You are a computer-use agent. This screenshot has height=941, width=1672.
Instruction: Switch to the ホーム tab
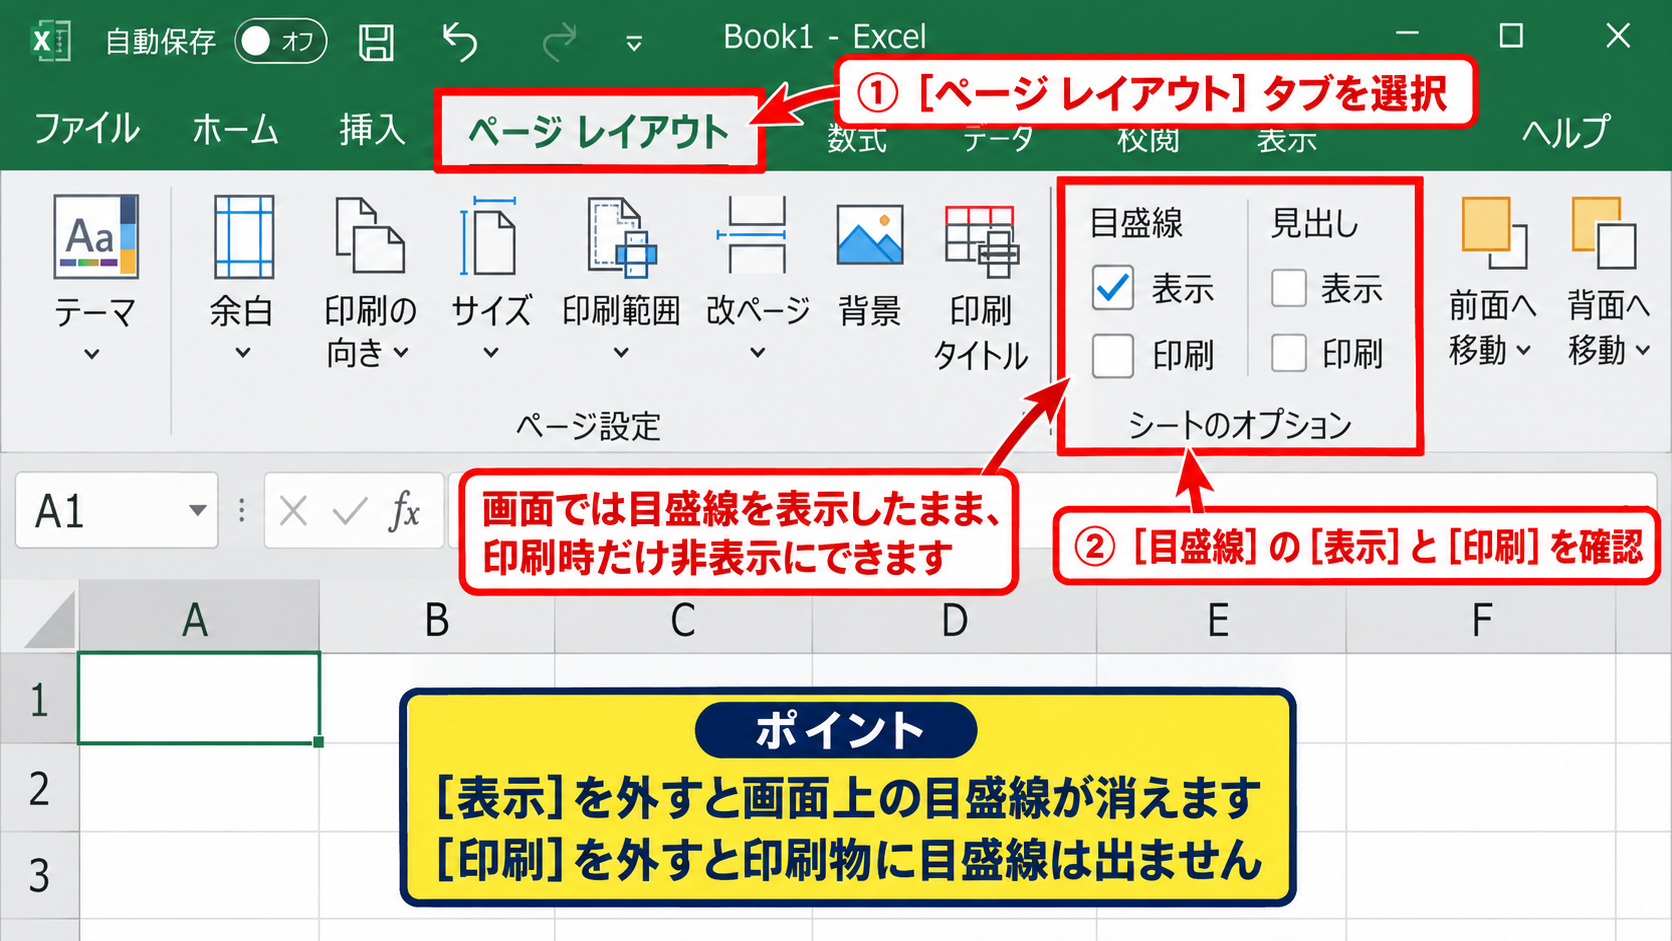235,129
